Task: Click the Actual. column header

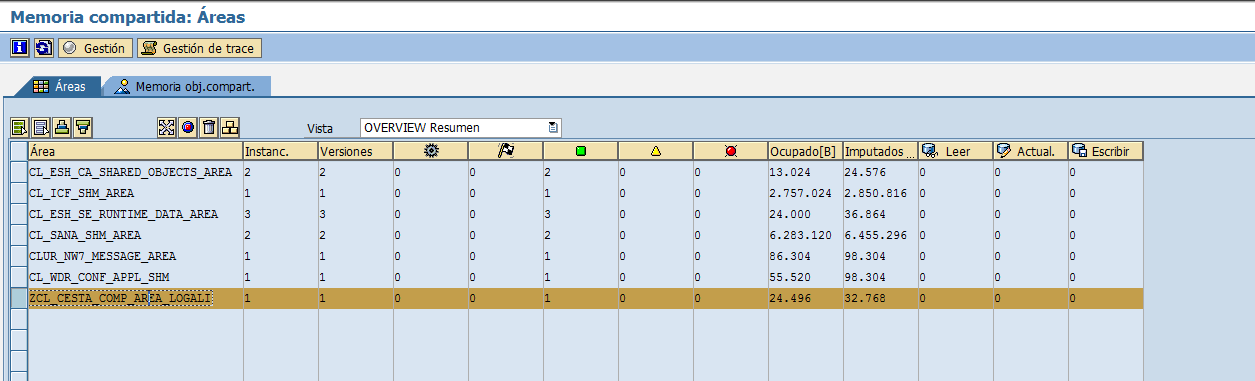Action: tap(1030, 151)
